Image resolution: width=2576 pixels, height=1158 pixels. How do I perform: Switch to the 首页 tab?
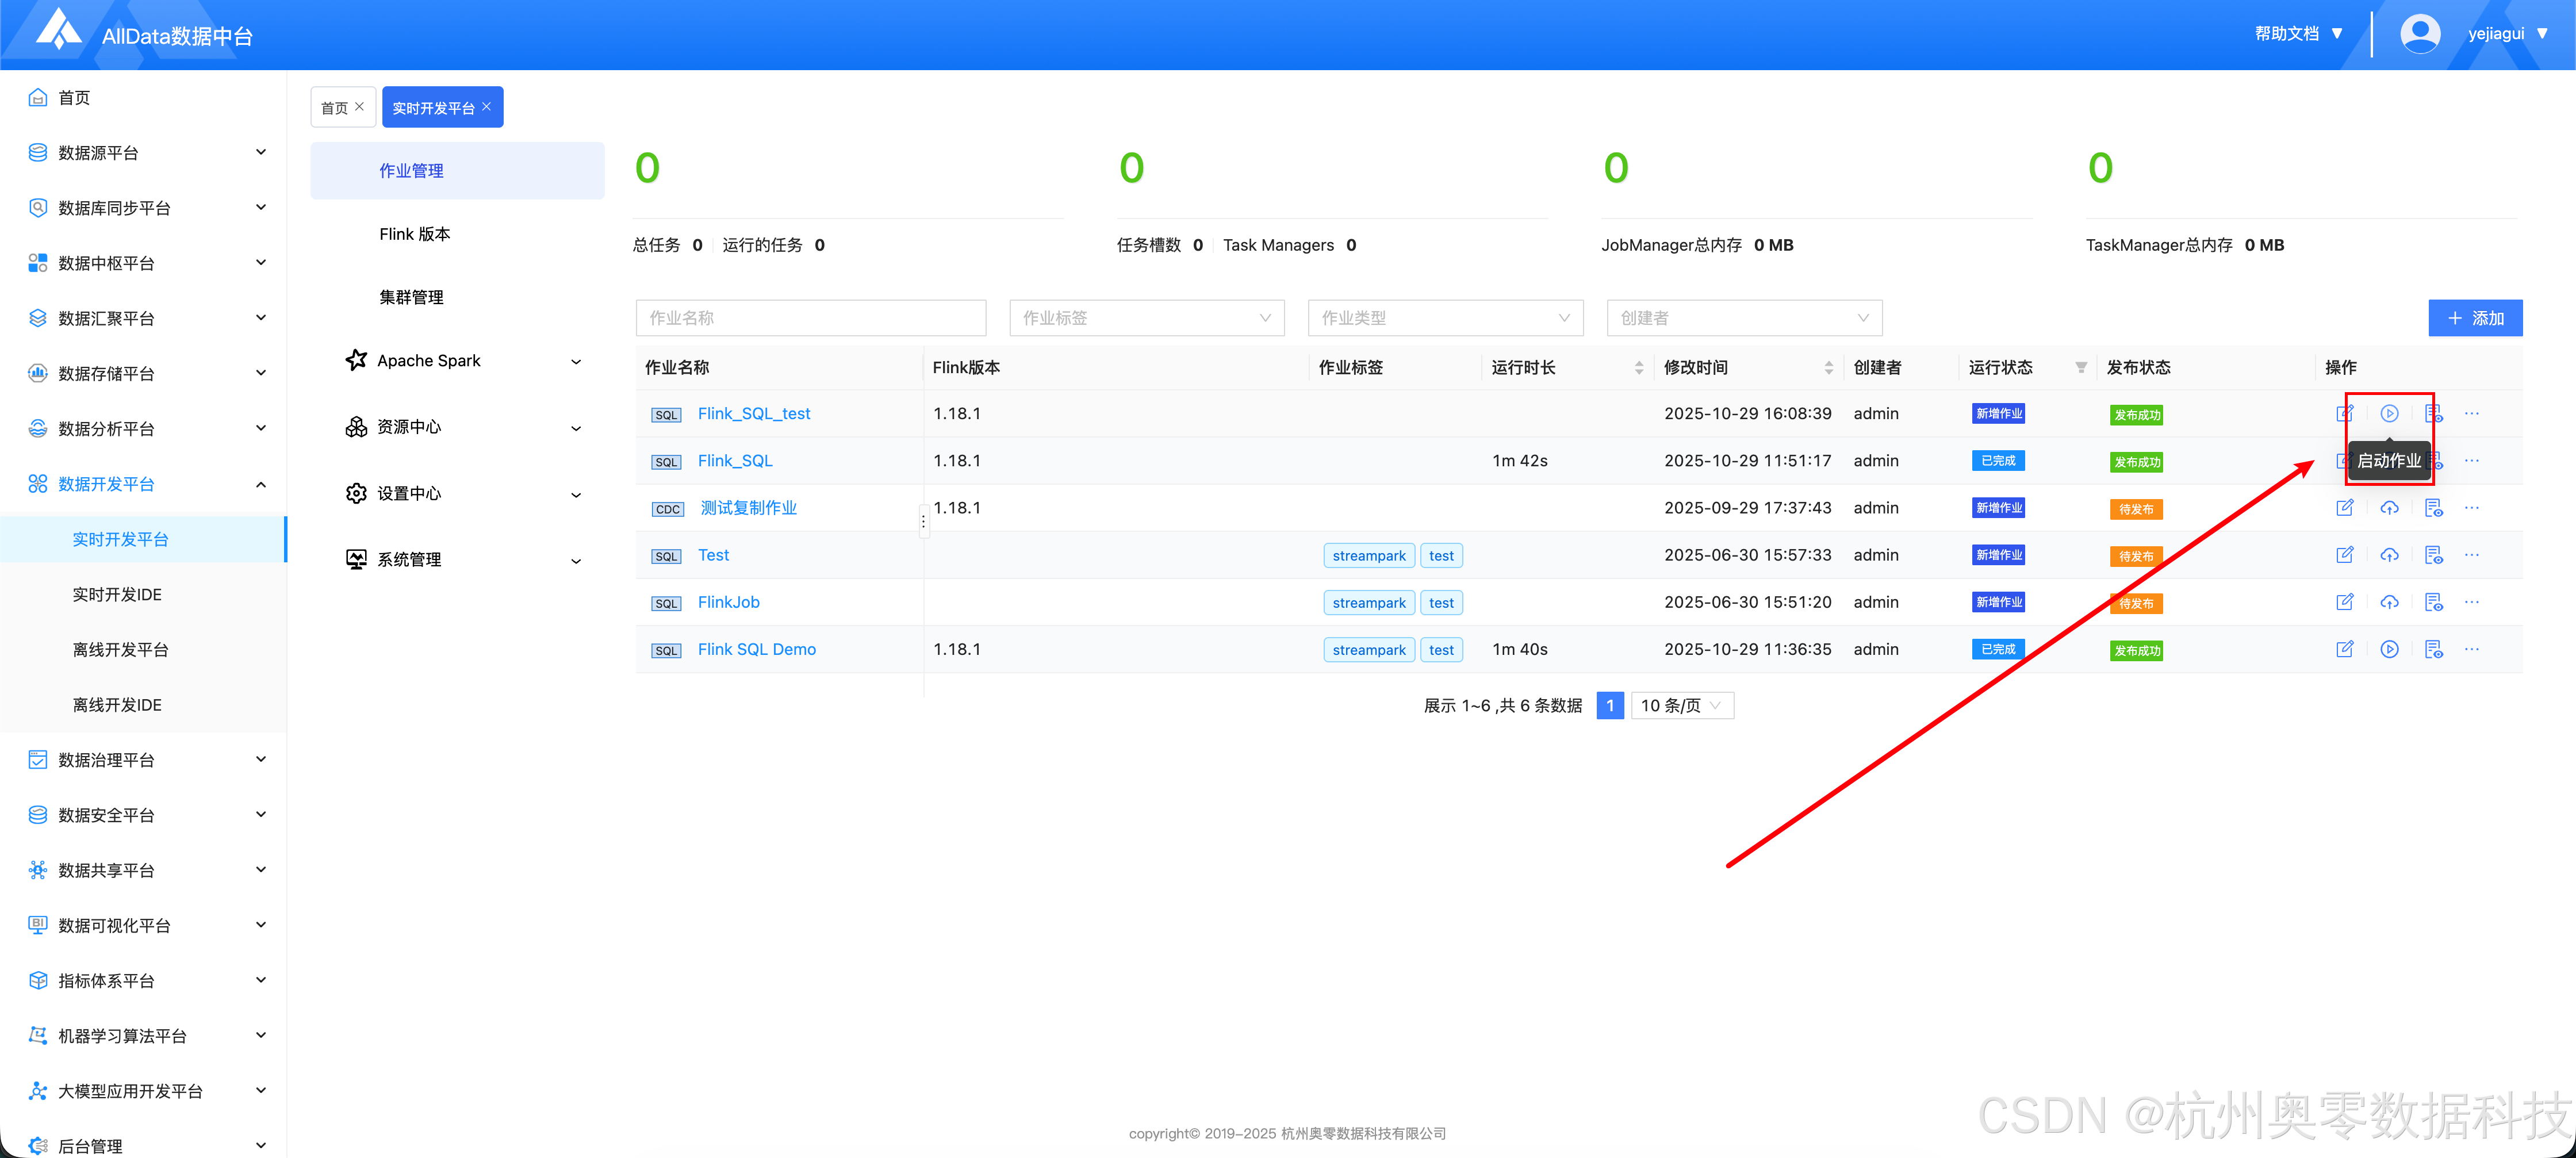click(334, 108)
